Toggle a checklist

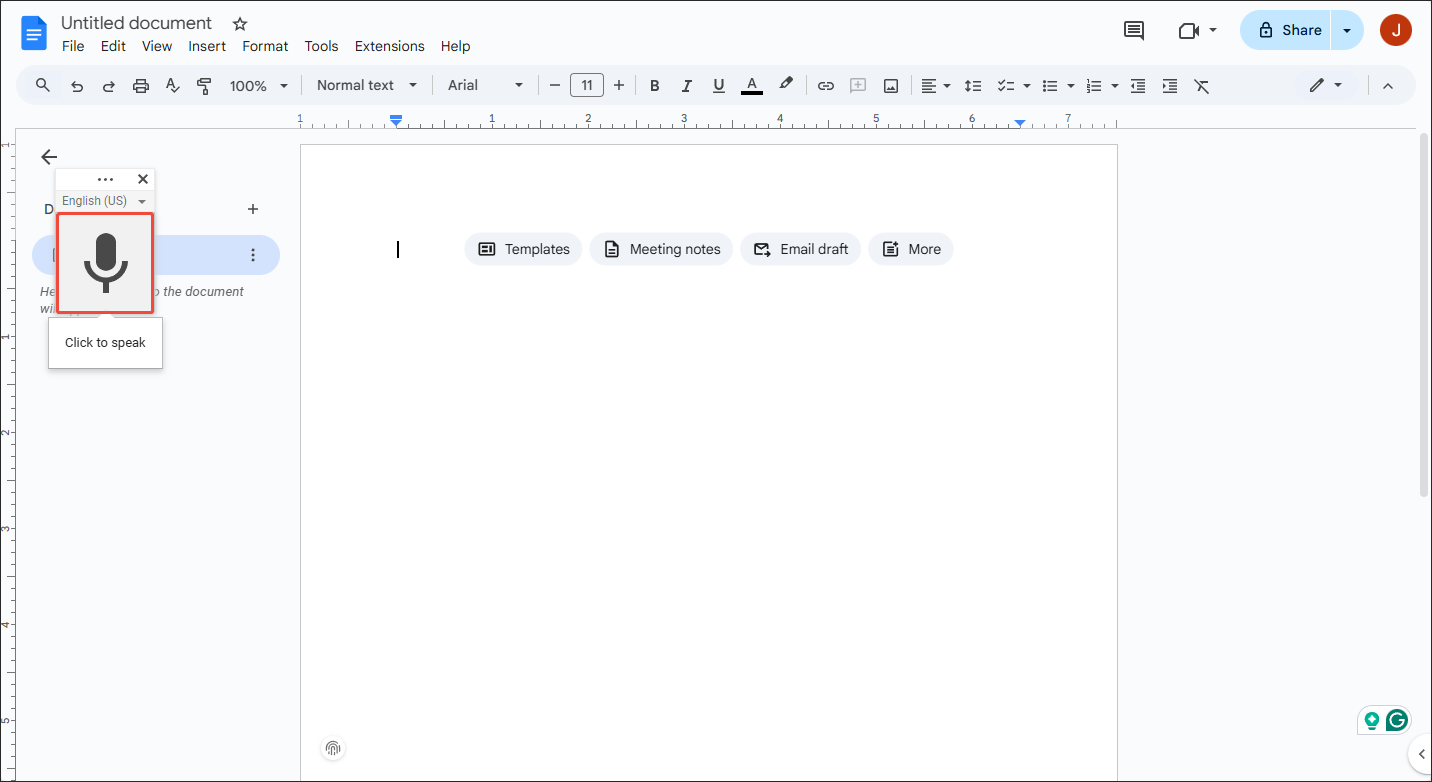(1007, 85)
